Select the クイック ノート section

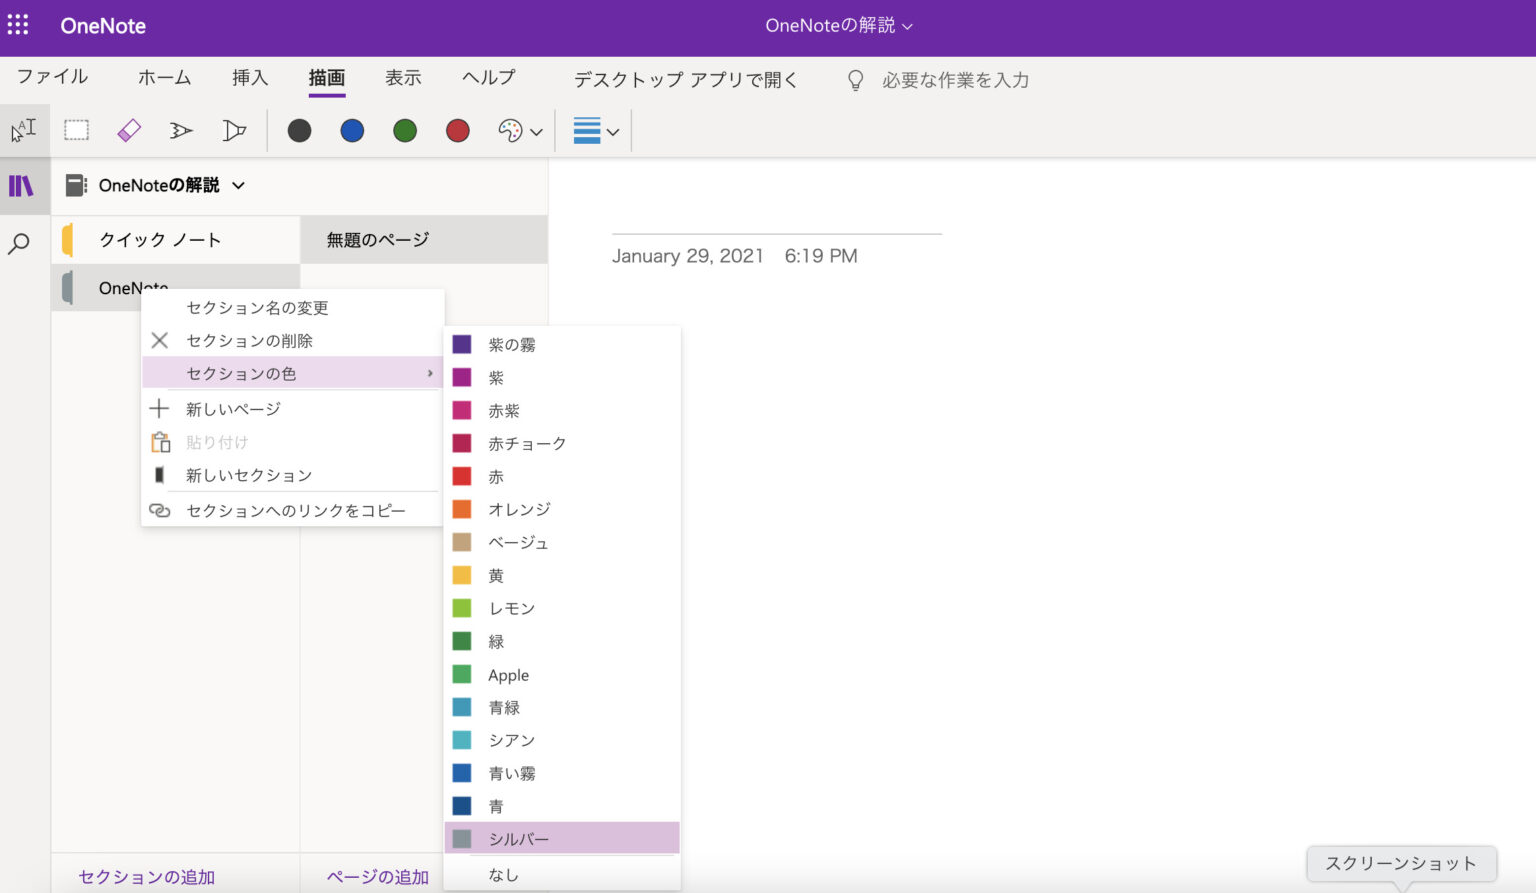tap(176, 240)
